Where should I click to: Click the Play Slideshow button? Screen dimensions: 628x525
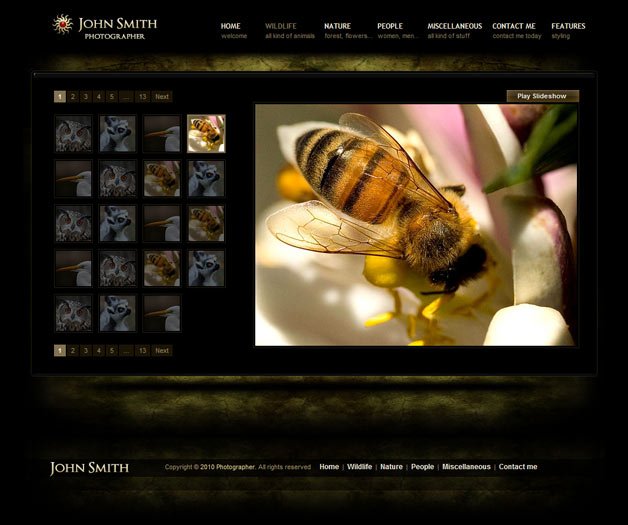542,96
